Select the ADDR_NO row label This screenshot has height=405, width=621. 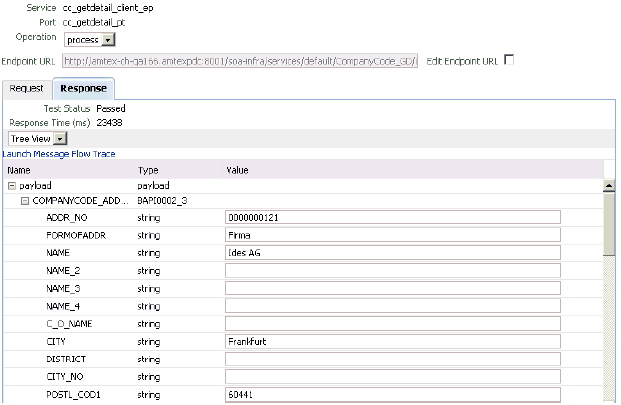click(x=67, y=218)
